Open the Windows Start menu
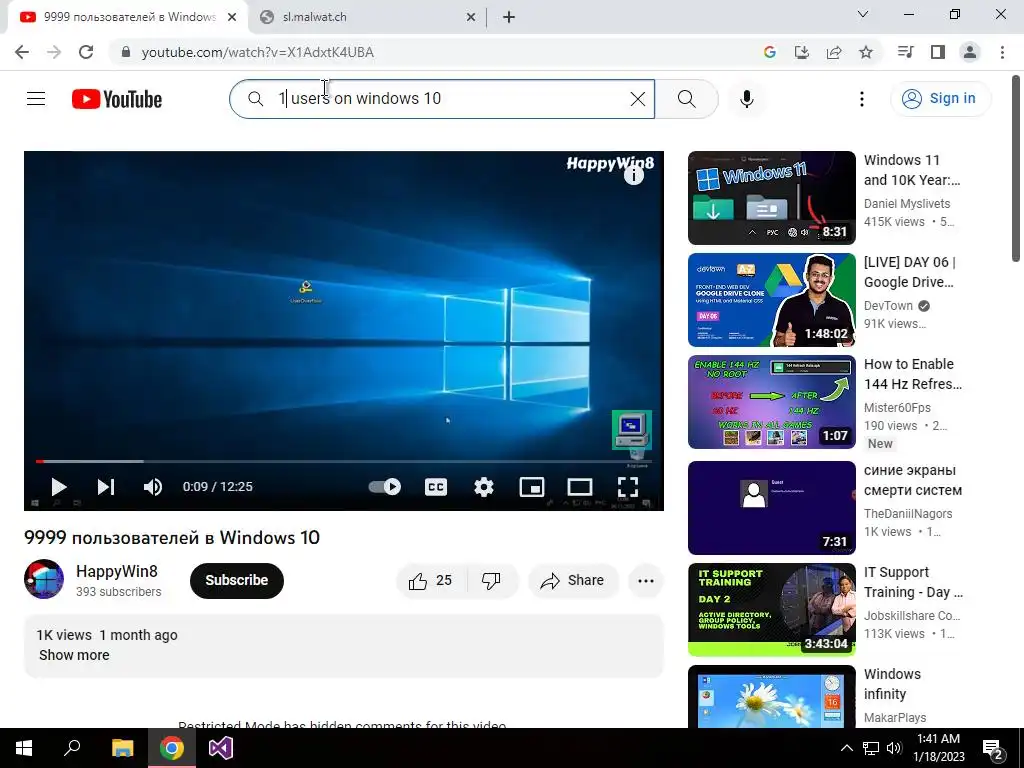 (x=24, y=748)
